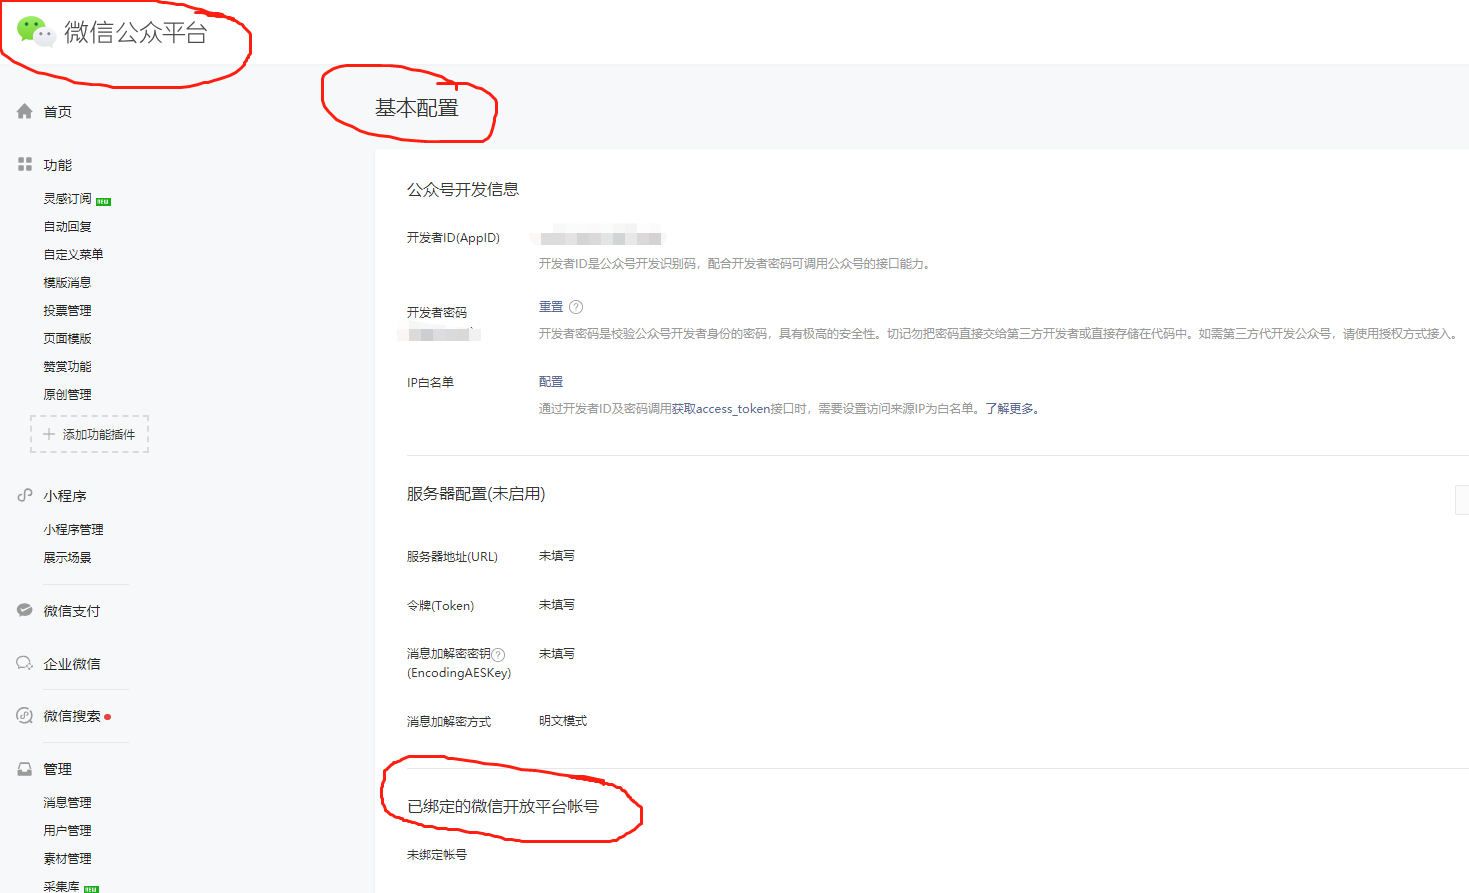Open 灵感订阅 in the sidebar

click(68, 199)
